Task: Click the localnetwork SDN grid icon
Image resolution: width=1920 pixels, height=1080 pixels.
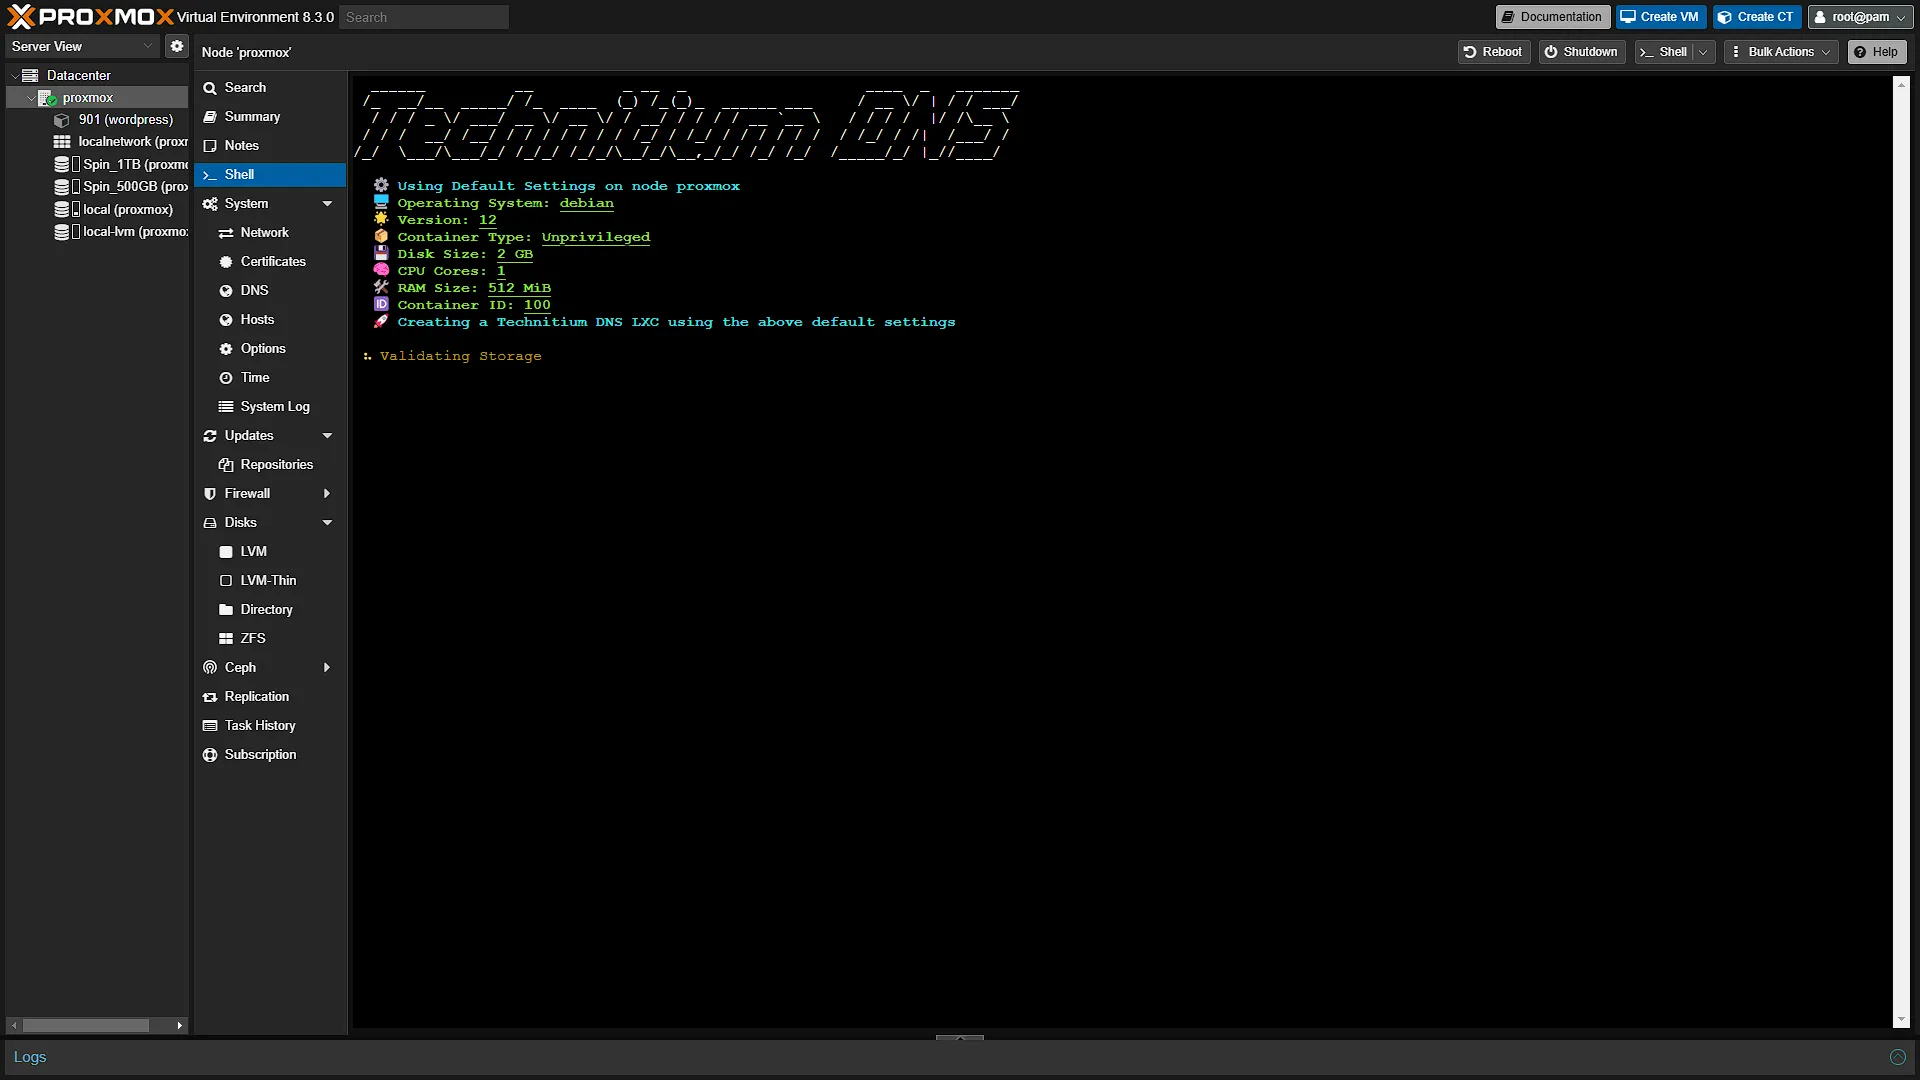Action: tap(62, 142)
